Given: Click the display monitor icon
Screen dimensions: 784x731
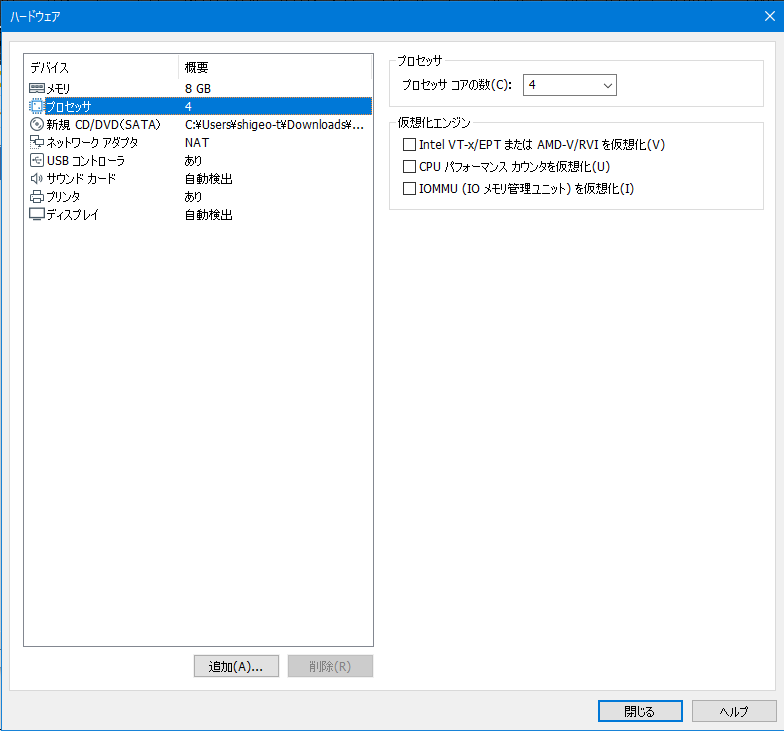Looking at the screenshot, I should tap(37, 214).
